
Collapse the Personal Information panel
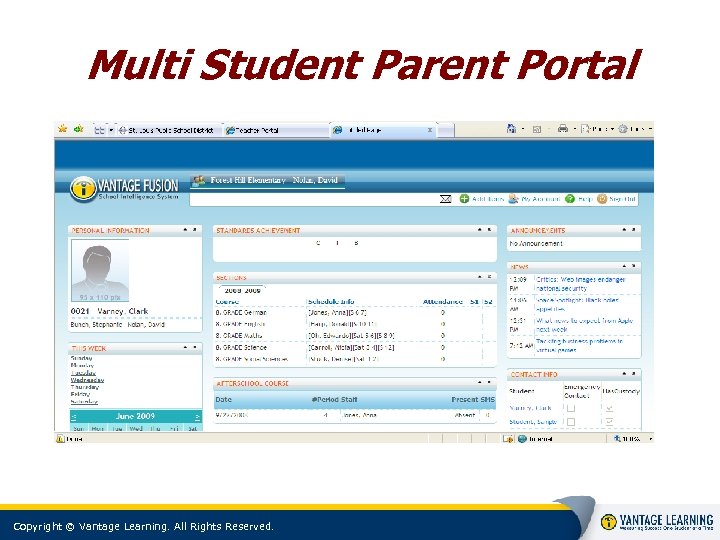pos(186,230)
